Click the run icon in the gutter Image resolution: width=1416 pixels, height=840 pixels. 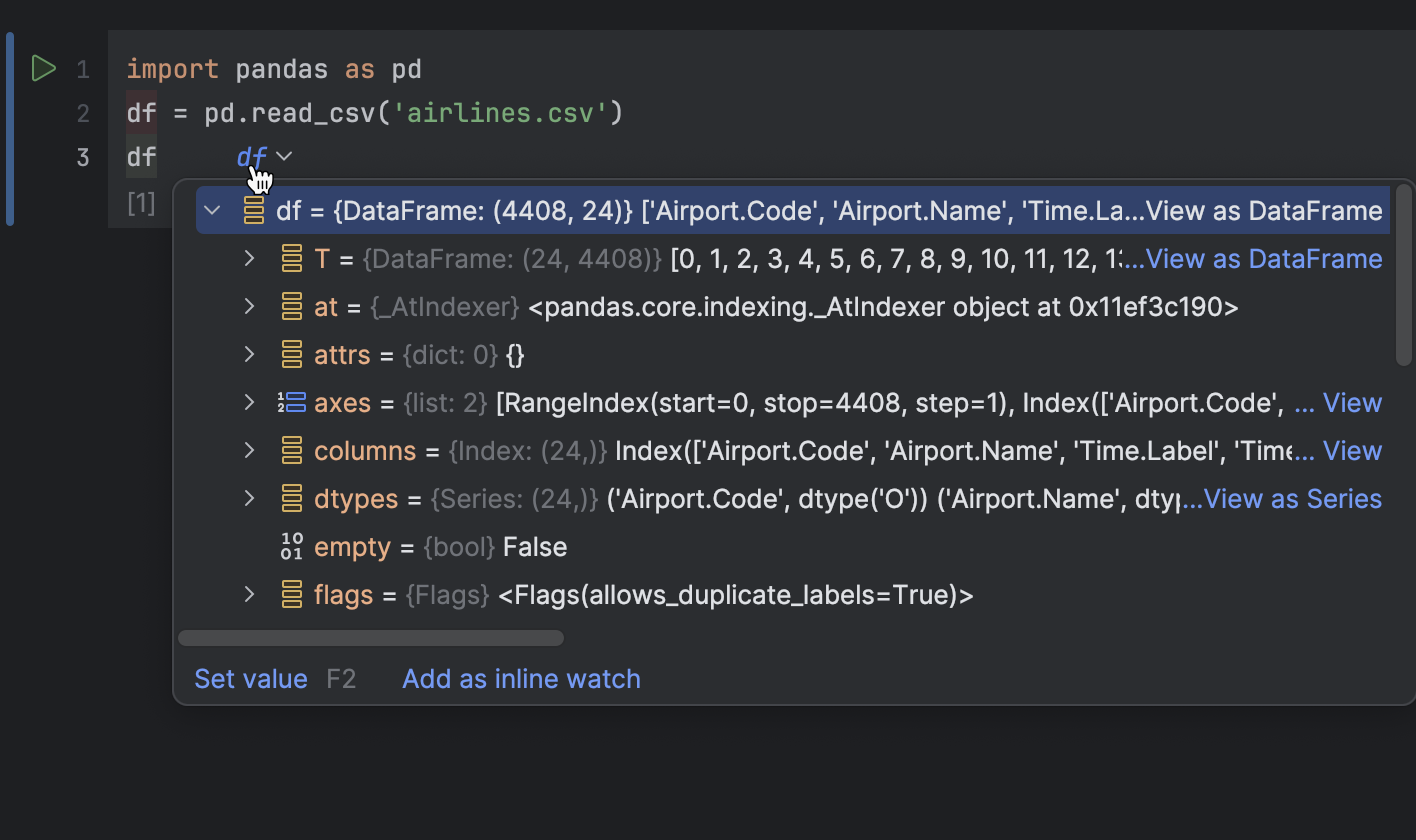(x=43, y=68)
